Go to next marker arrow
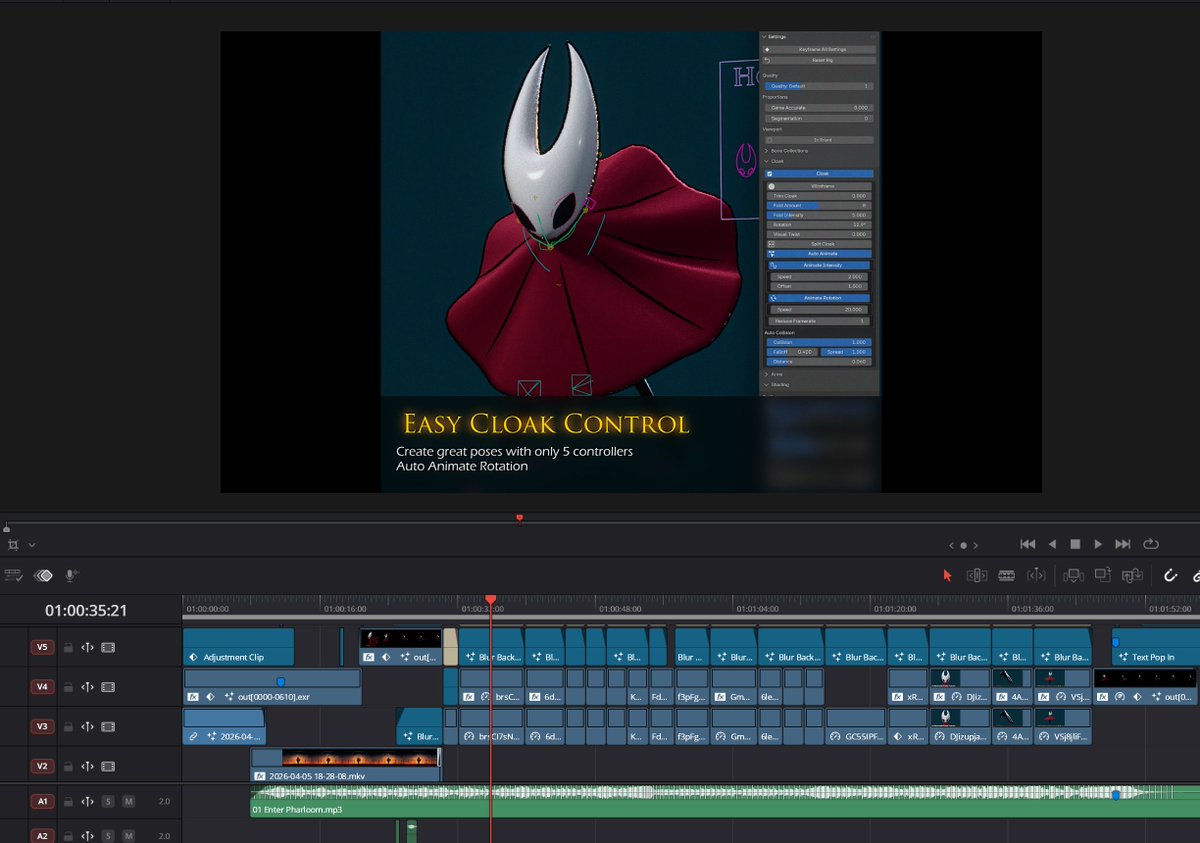1200x843 pixels. (x=975, y=545)
